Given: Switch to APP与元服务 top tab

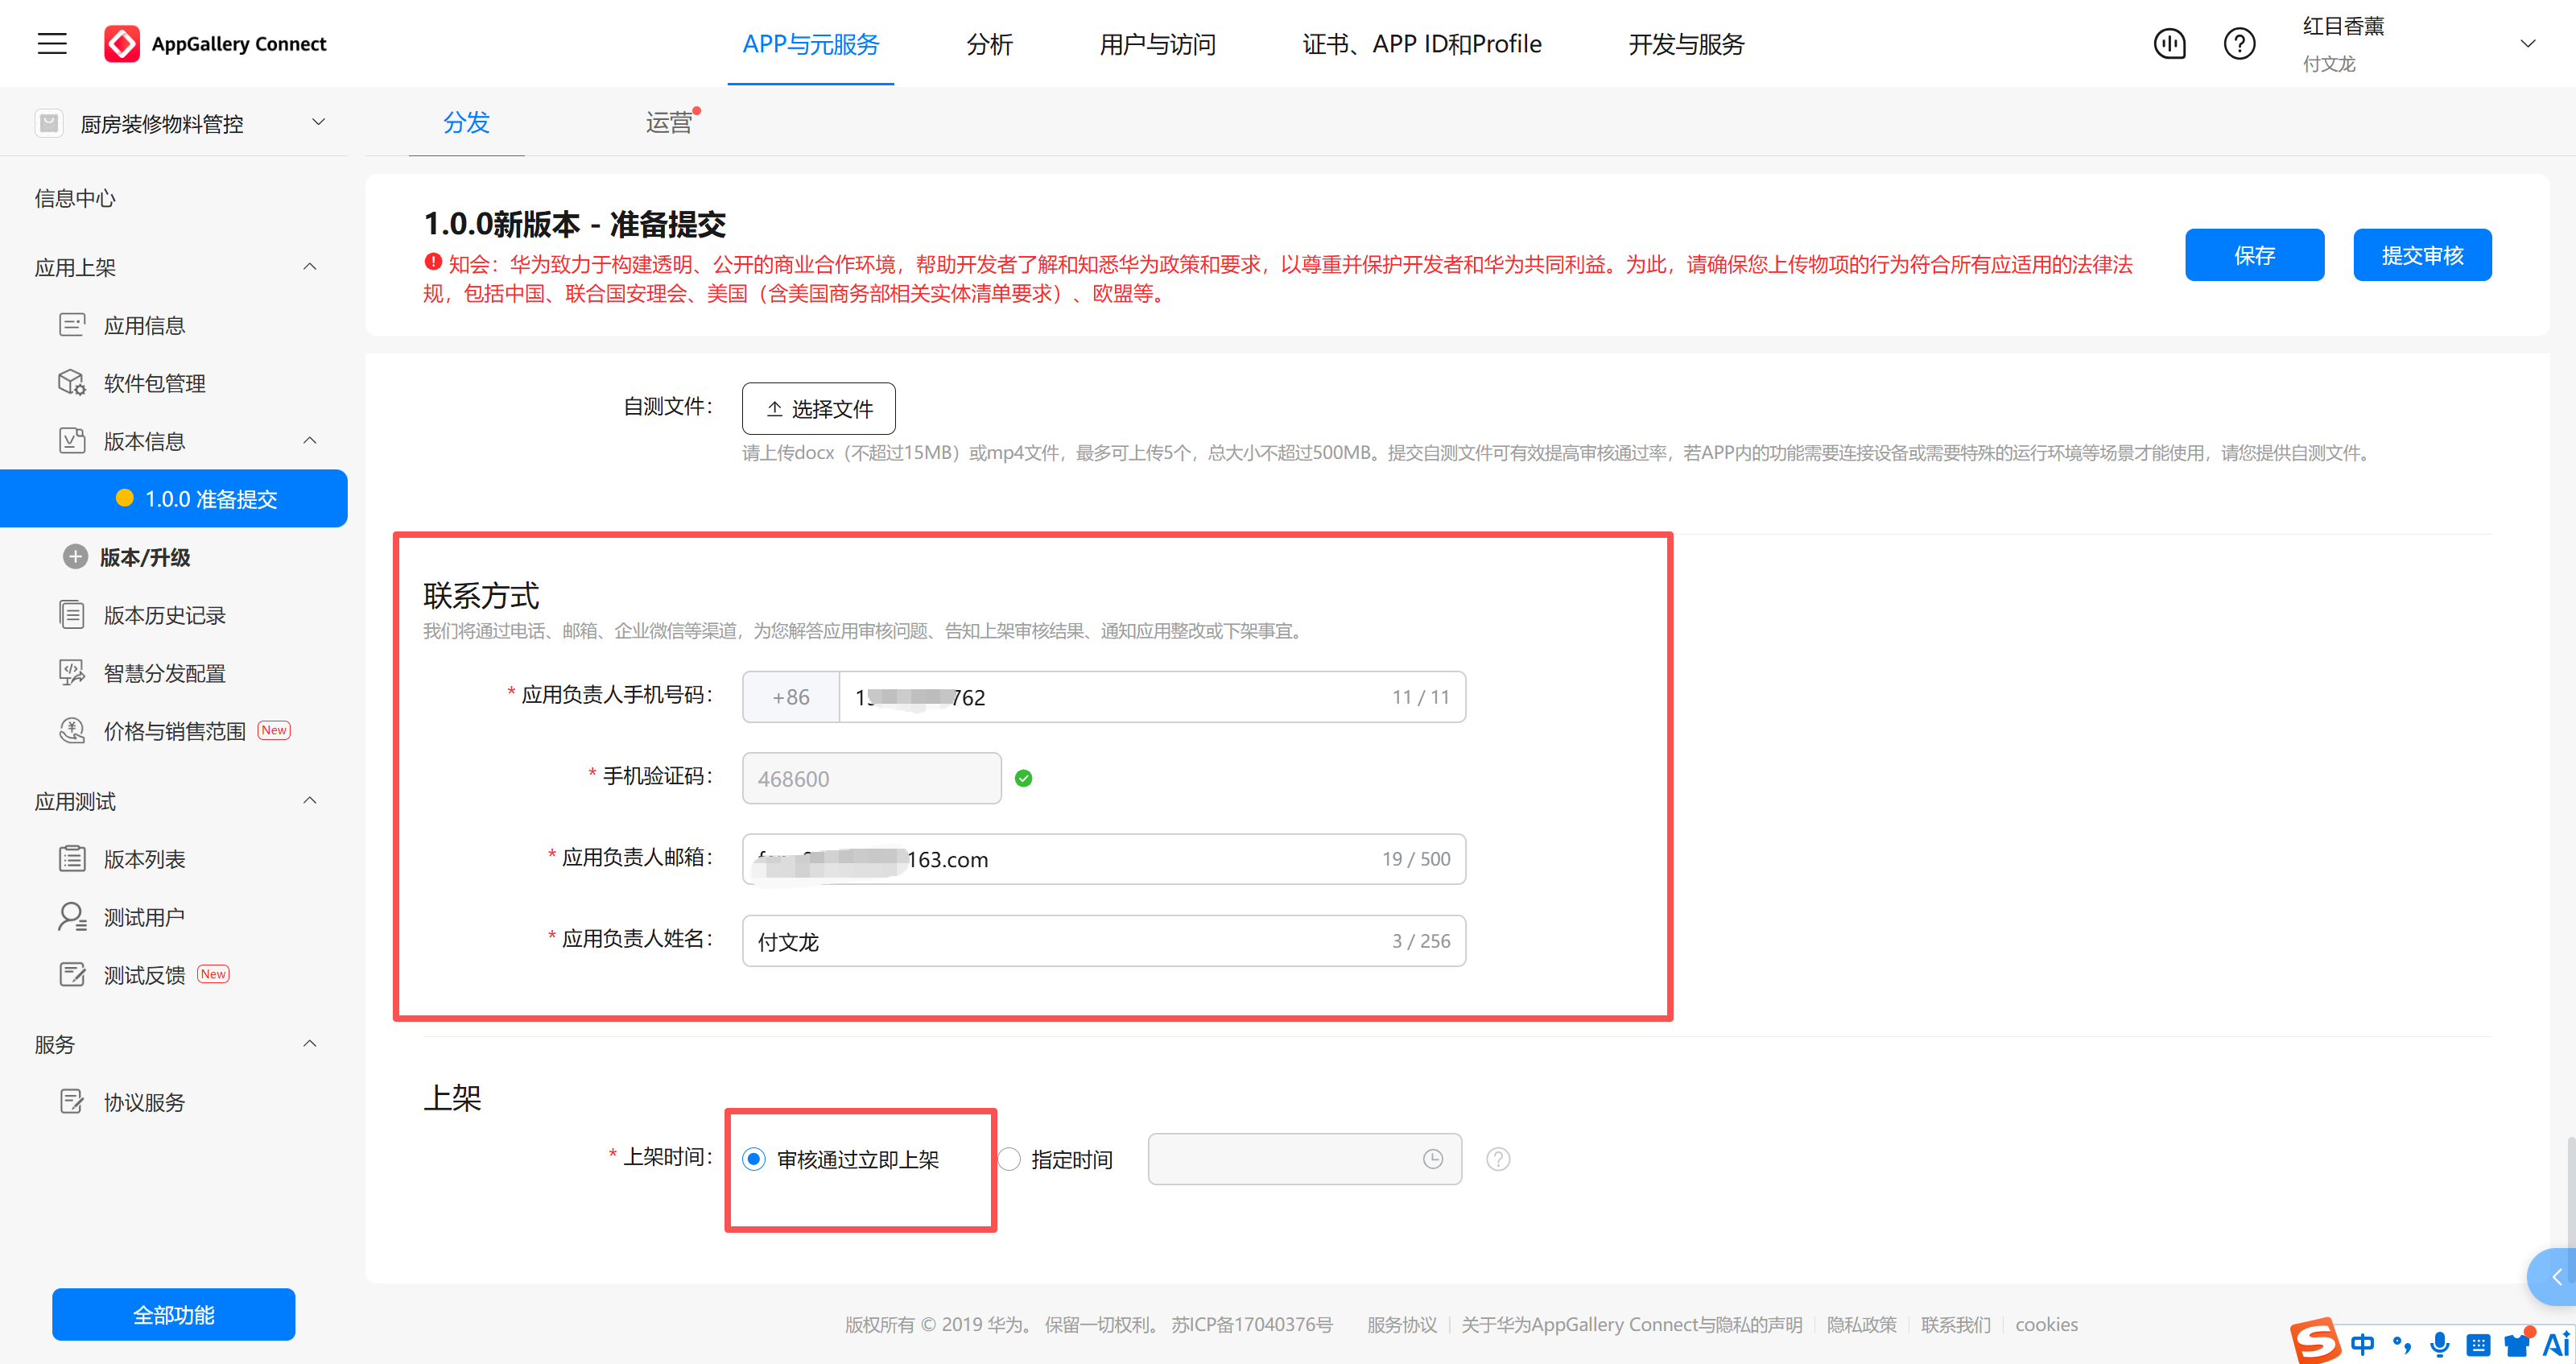Looking at the screenshot, I should pyautogui.click(x=810, y=44).
